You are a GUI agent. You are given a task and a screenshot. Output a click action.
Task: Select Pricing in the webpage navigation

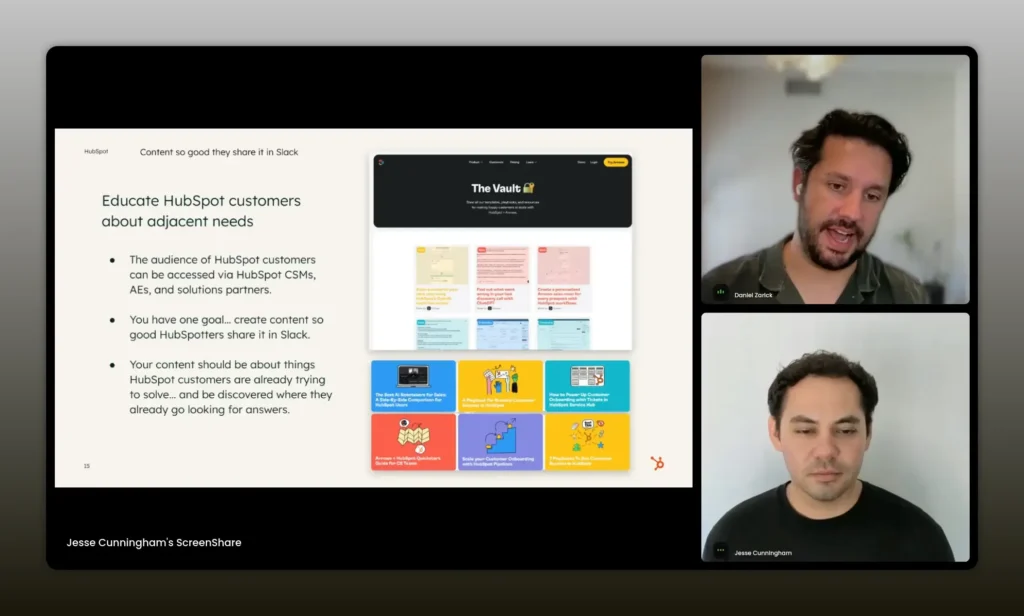click(514, 161)
